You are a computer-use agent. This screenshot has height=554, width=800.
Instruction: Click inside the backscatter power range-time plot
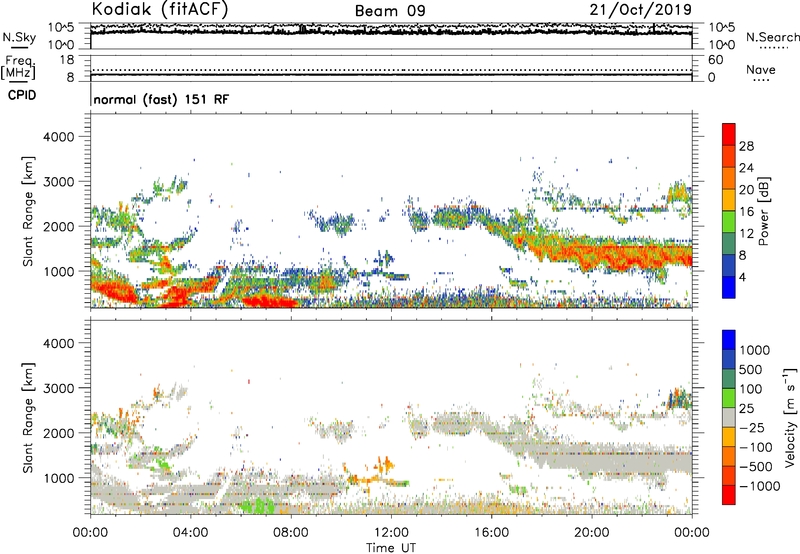pyautogui.click(x=391, y=210)
